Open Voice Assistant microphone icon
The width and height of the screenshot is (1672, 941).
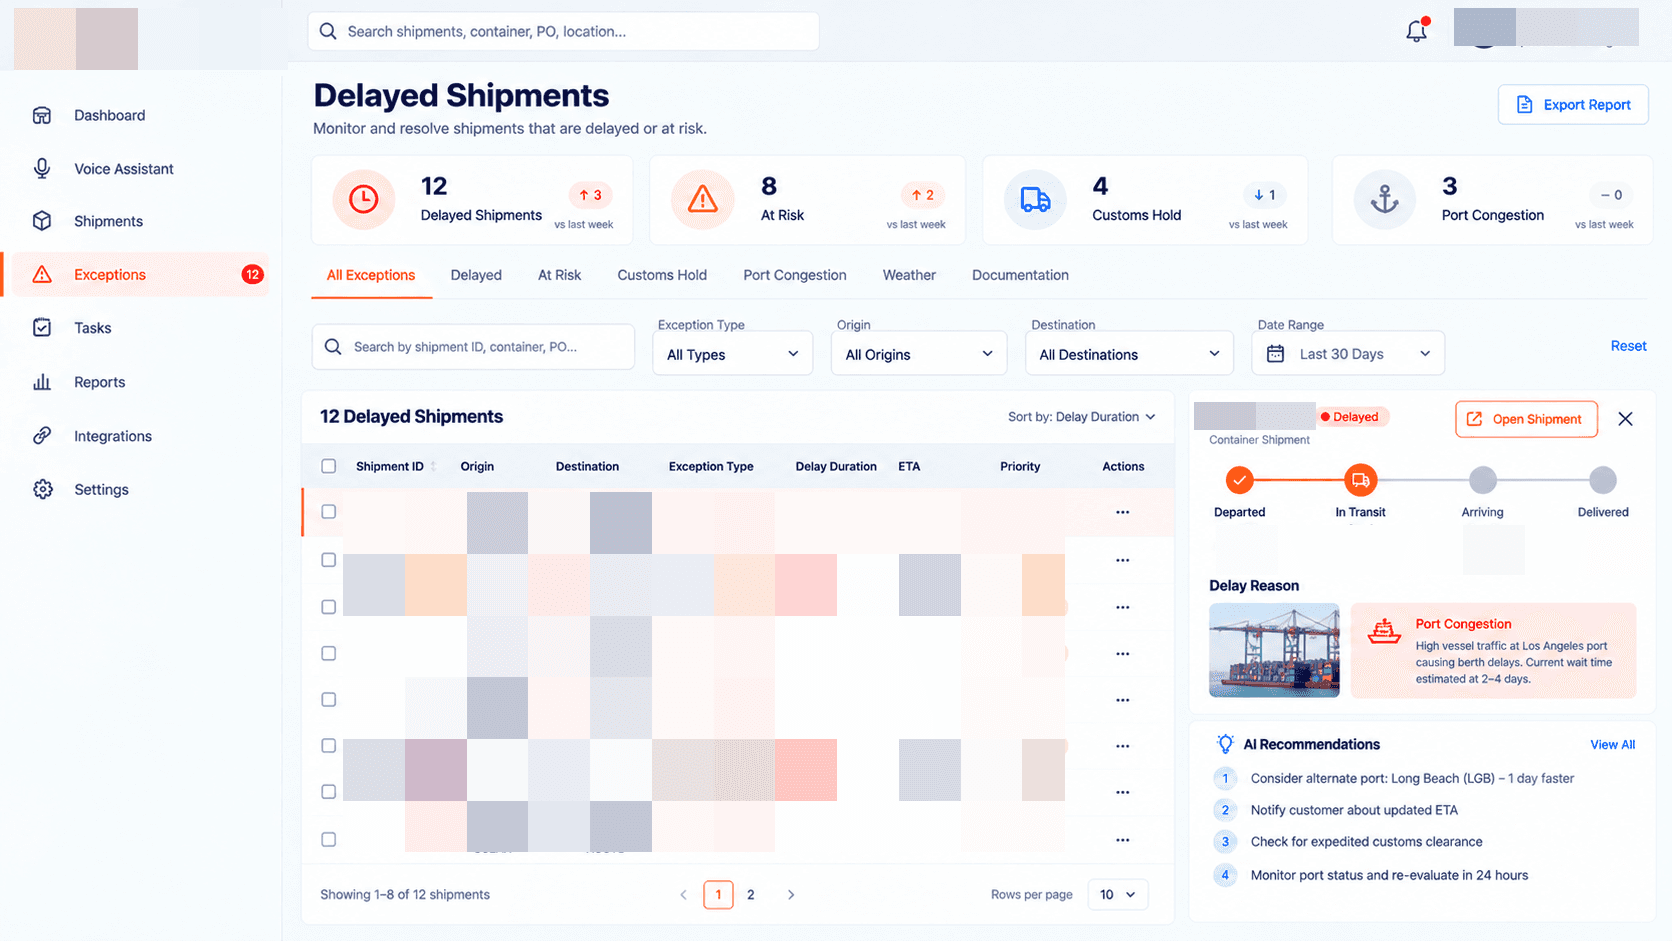click(42, 169)
